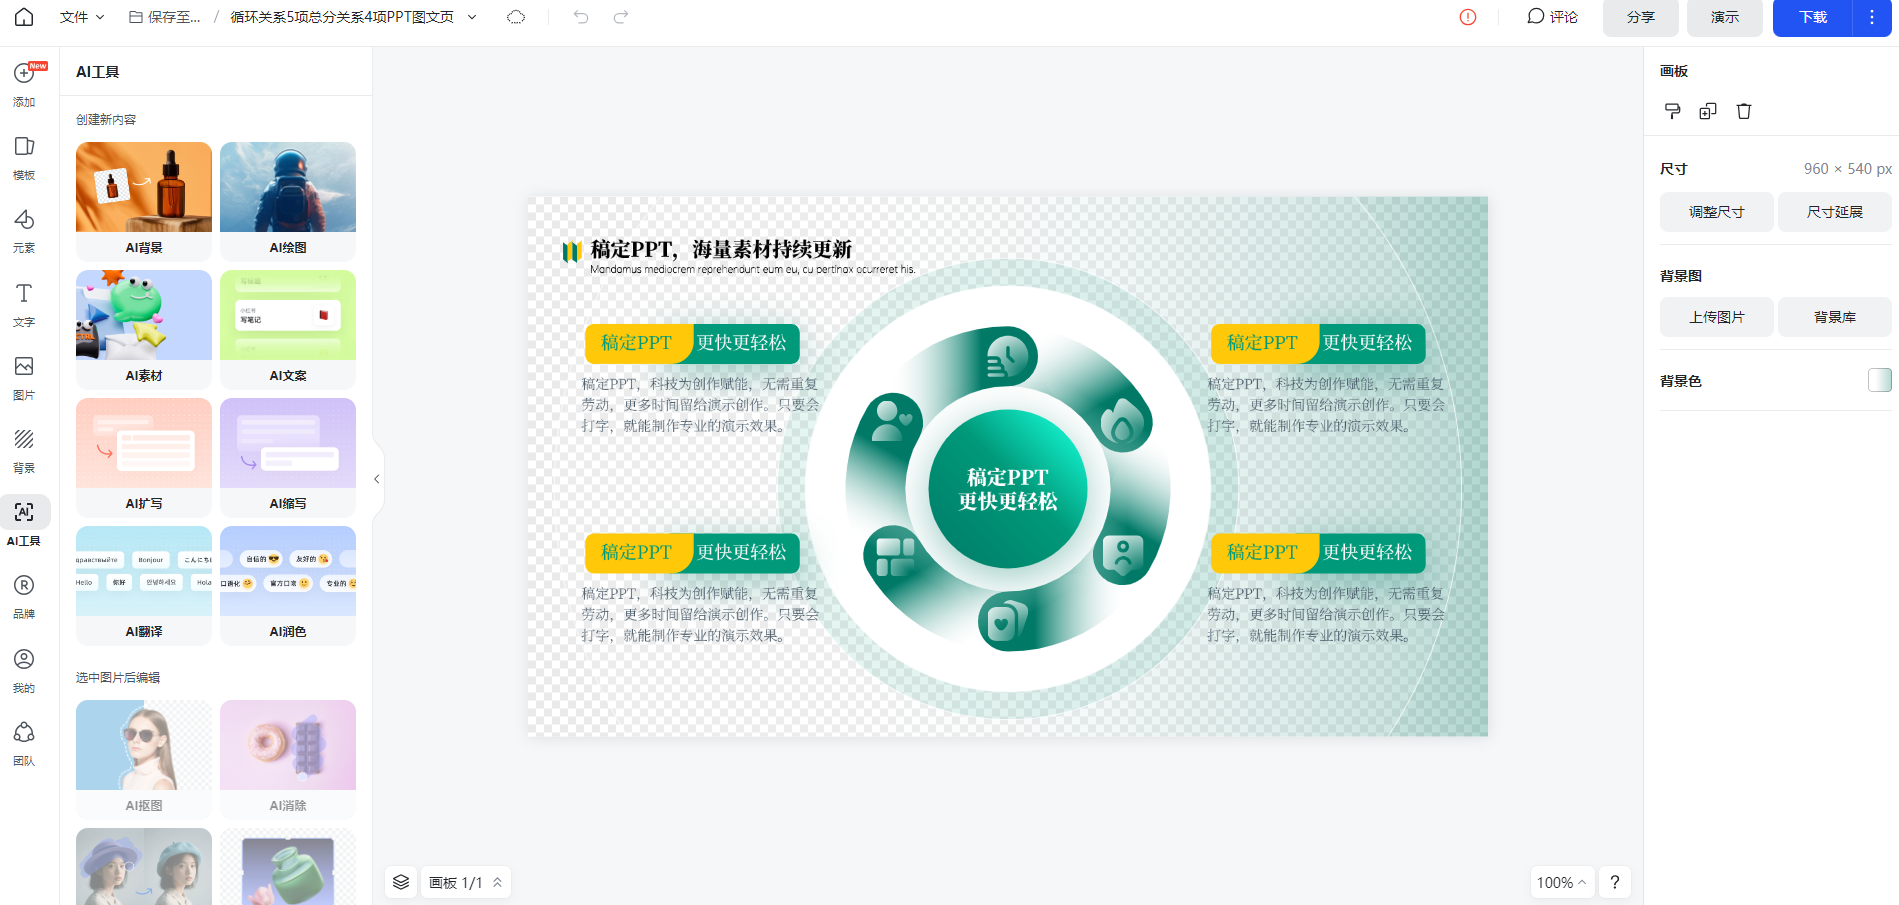Delete the artboard with trash icon

1744,111
